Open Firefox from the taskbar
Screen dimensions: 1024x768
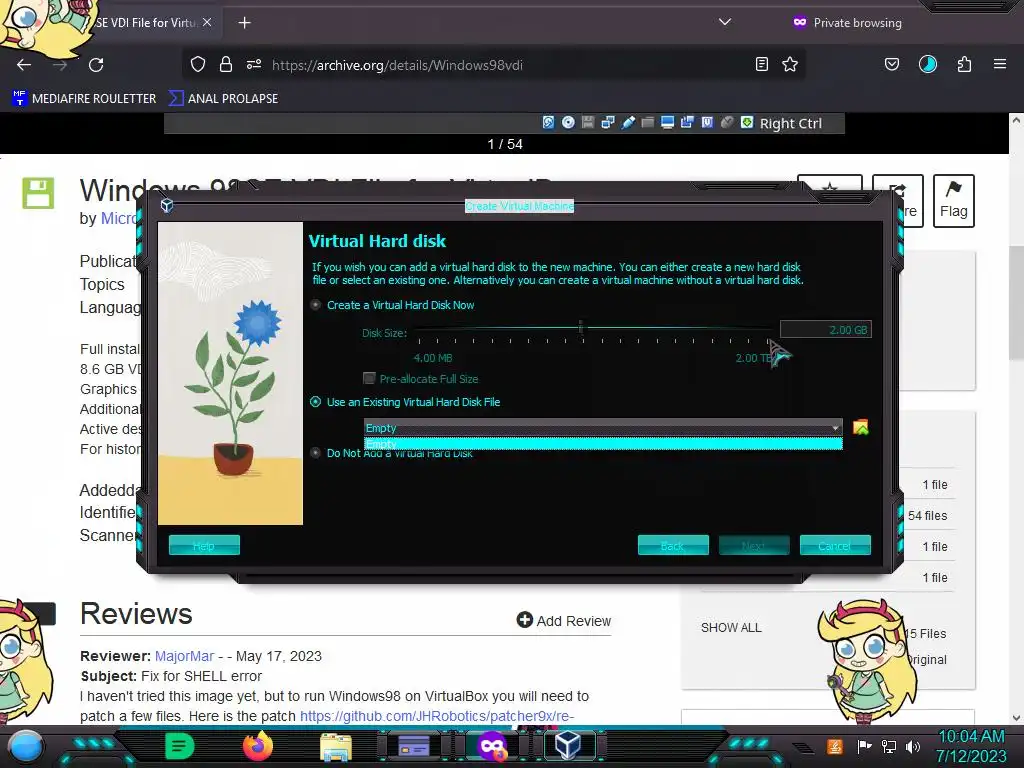pyautogui.click(x=257, y=746)
